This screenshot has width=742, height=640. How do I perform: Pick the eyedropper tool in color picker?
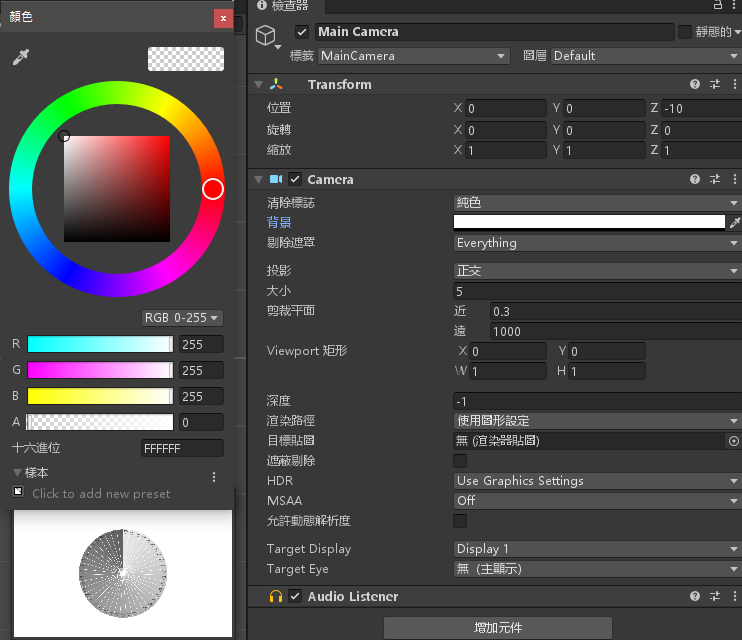click(x=21, y=59)
